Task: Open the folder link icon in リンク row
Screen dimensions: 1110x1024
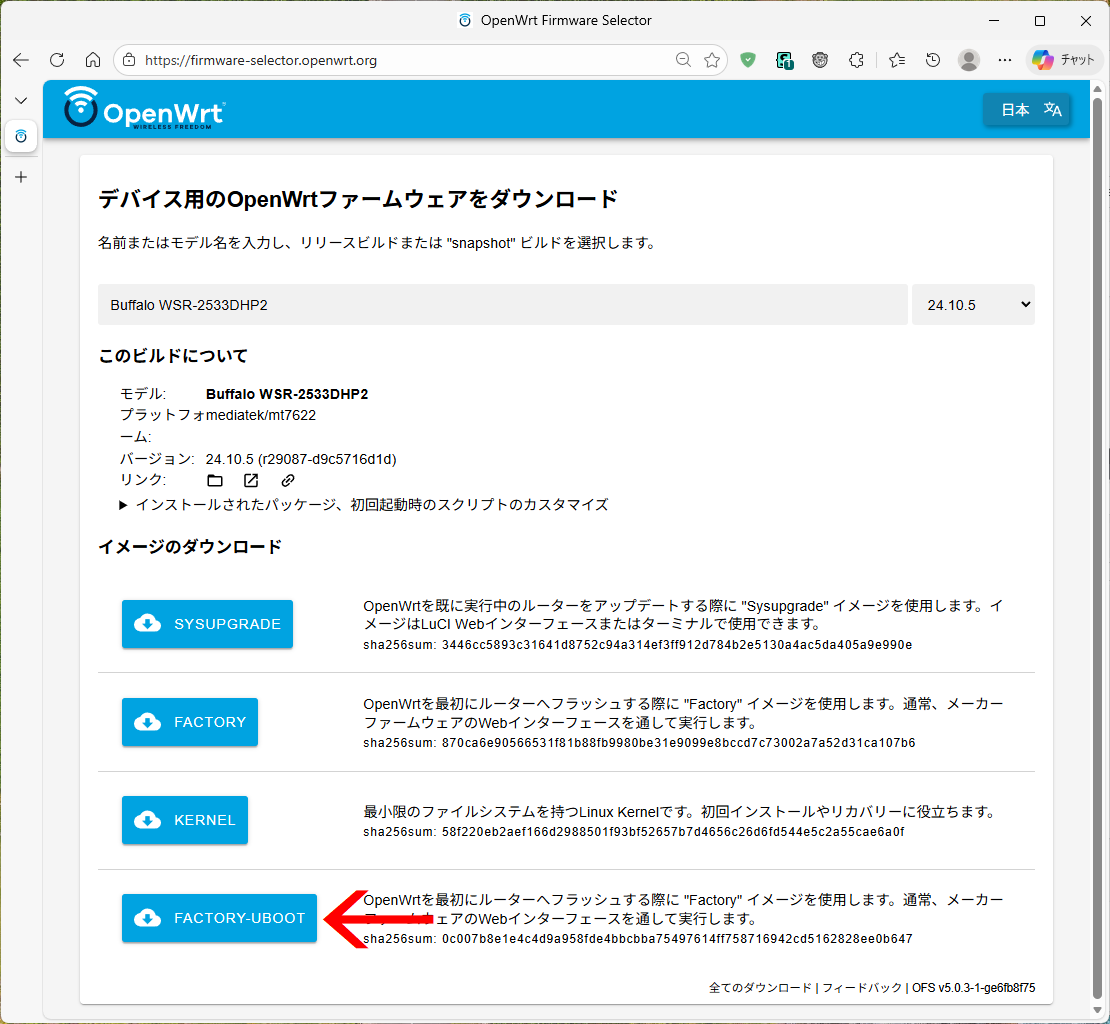Action: 215,481
